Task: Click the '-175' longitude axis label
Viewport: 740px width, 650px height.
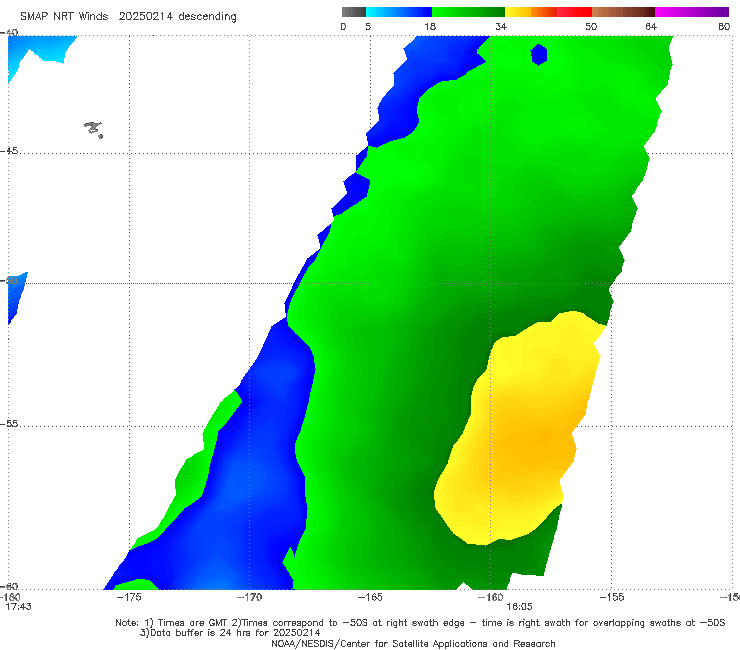Action: click(x=129, y=597)
